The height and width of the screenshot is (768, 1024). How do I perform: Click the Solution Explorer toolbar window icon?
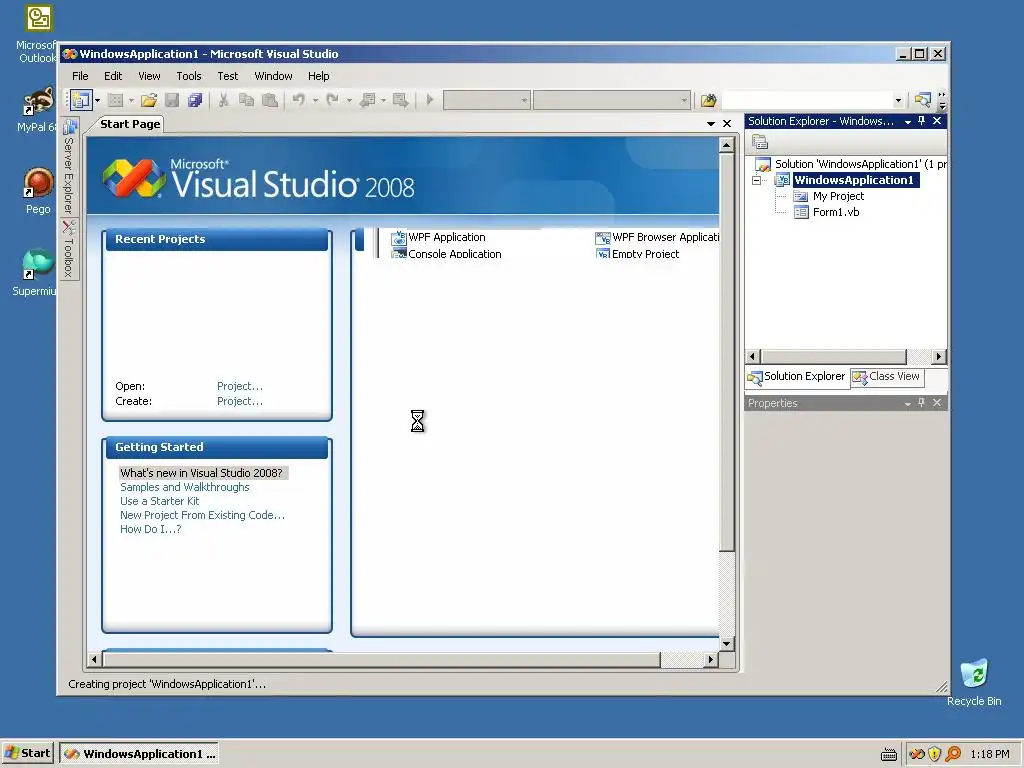[x=922, y=100]
